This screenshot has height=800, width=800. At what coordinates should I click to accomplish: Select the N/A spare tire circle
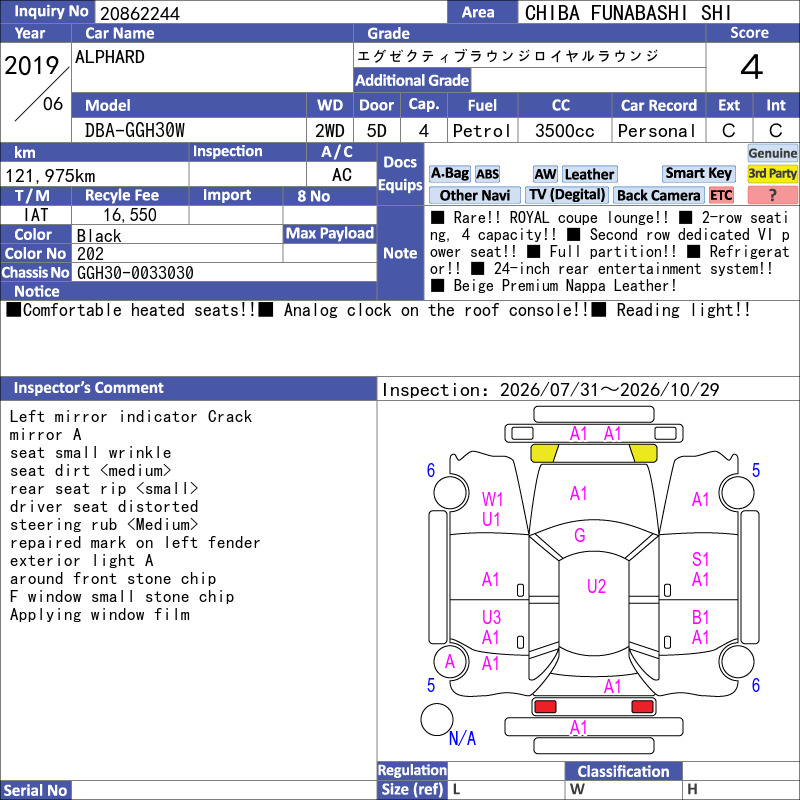437,719
